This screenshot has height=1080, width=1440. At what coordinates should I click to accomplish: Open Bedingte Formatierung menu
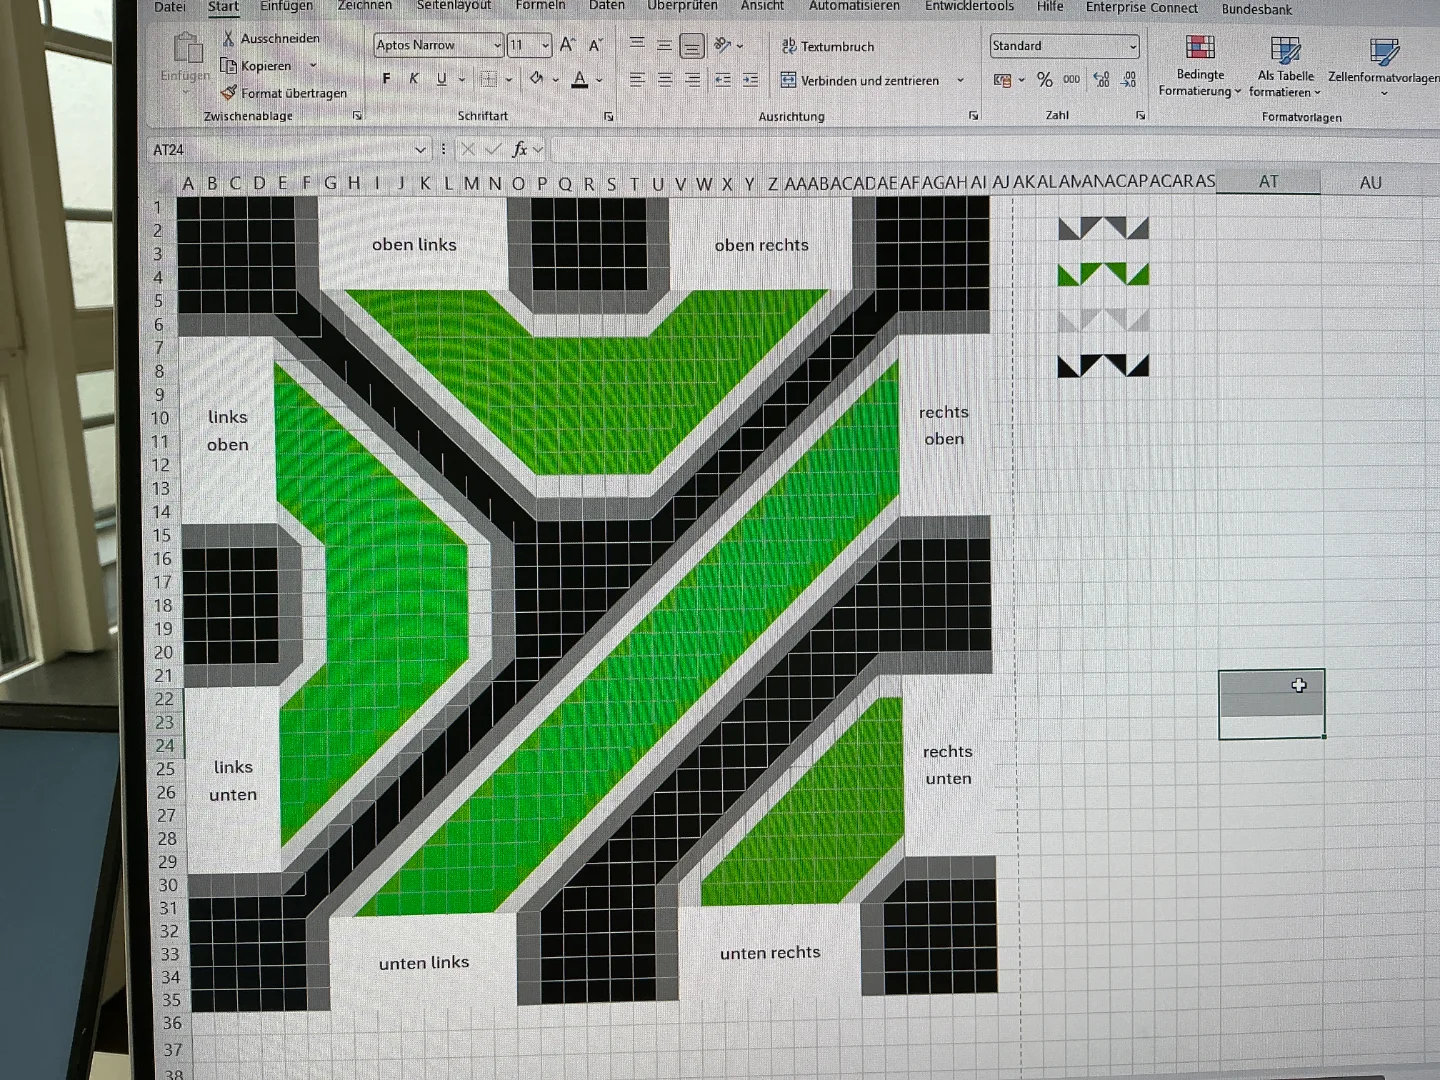tap(1200, 66)
